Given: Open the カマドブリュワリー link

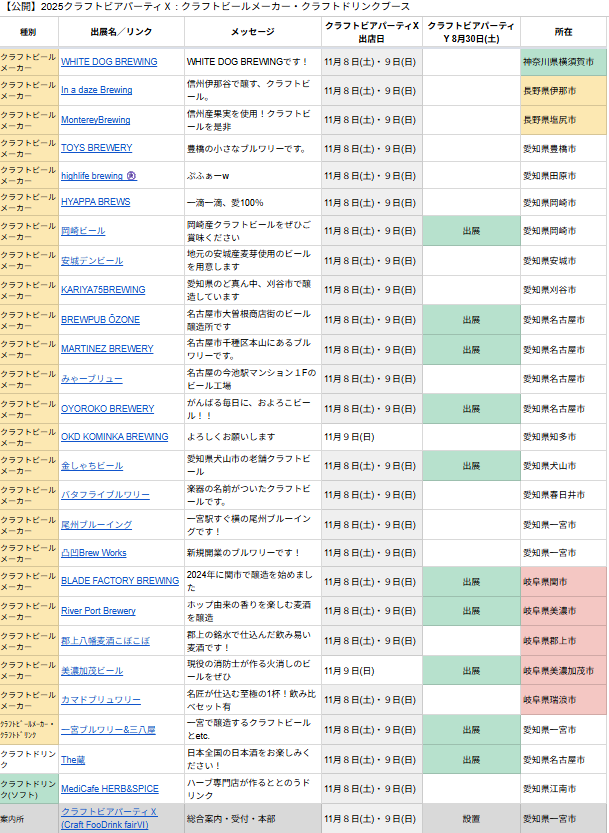Looking at the screenshot, I should (101, 700).
